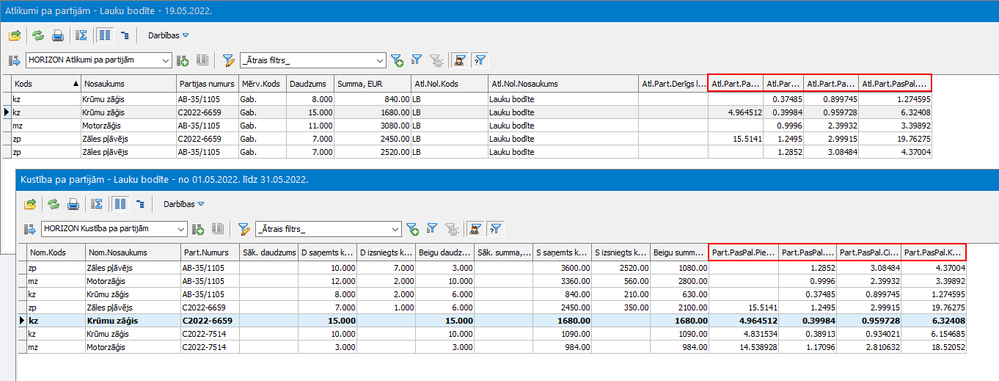Open the _Ātrais filtrs_ dropdown in the Kustība window
The image size is (999, 381).
click(x=329, y=229)
